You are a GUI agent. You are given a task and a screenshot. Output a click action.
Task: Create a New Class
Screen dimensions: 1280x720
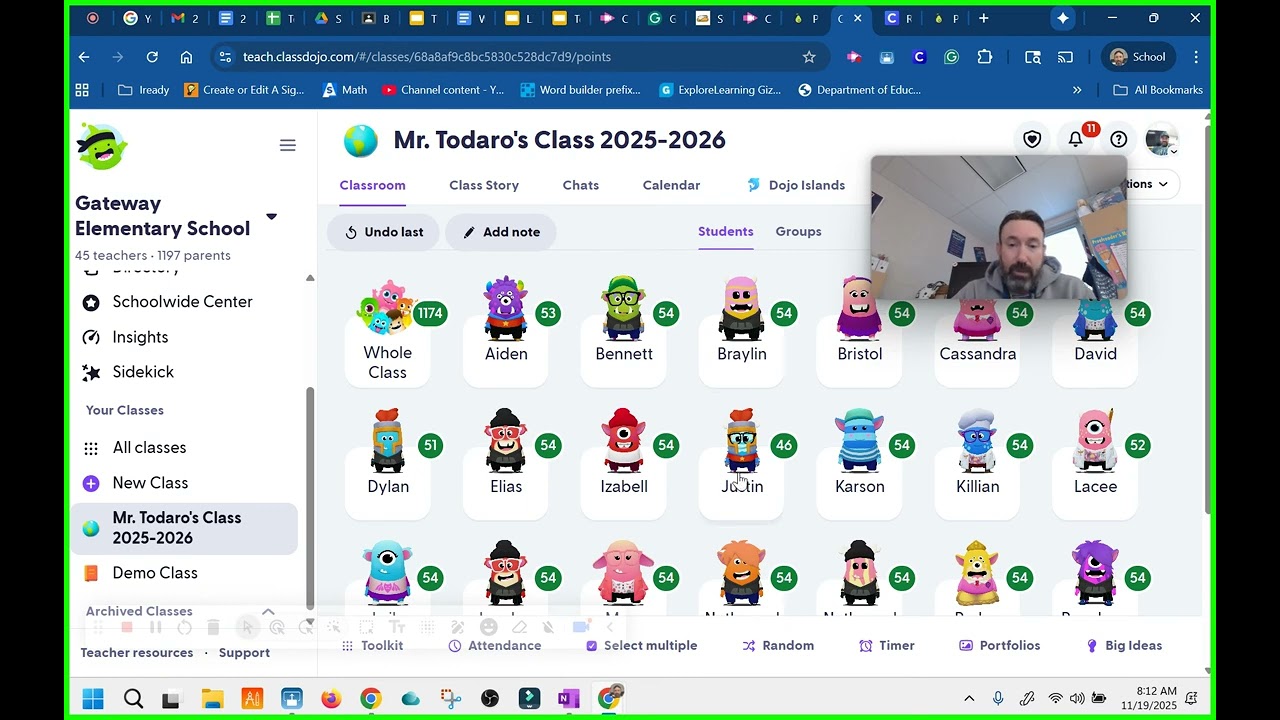tap(150, 483)
